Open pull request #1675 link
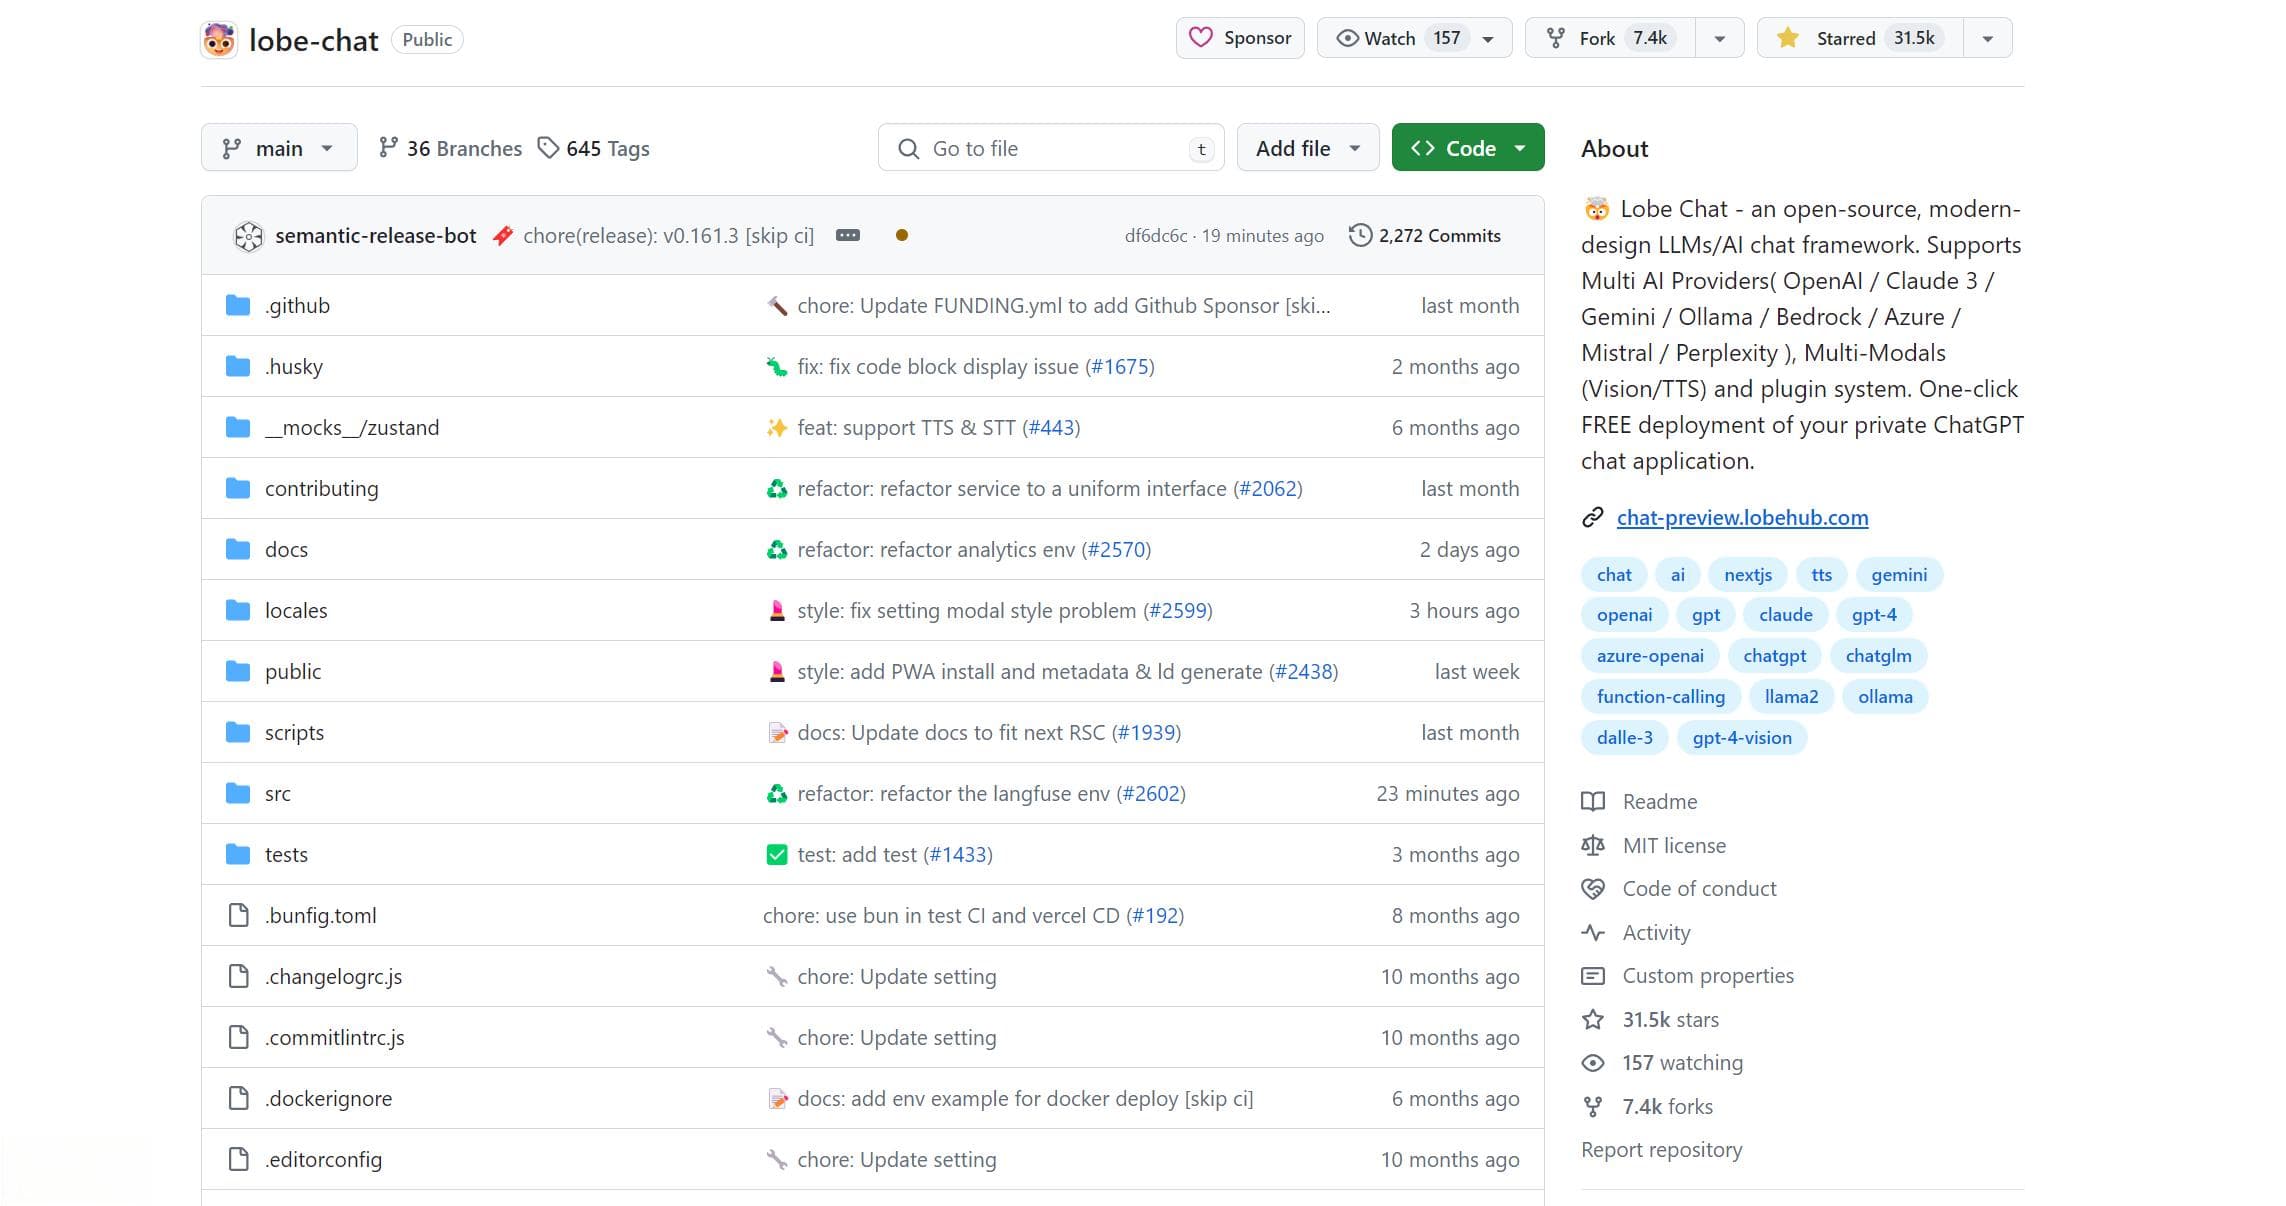The width and height of the screenshot is (2286, 1206). point(1120,366)
